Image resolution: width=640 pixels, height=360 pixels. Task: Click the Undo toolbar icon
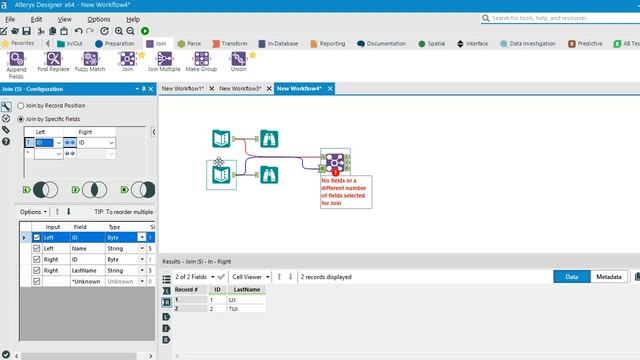pos(78,31)
